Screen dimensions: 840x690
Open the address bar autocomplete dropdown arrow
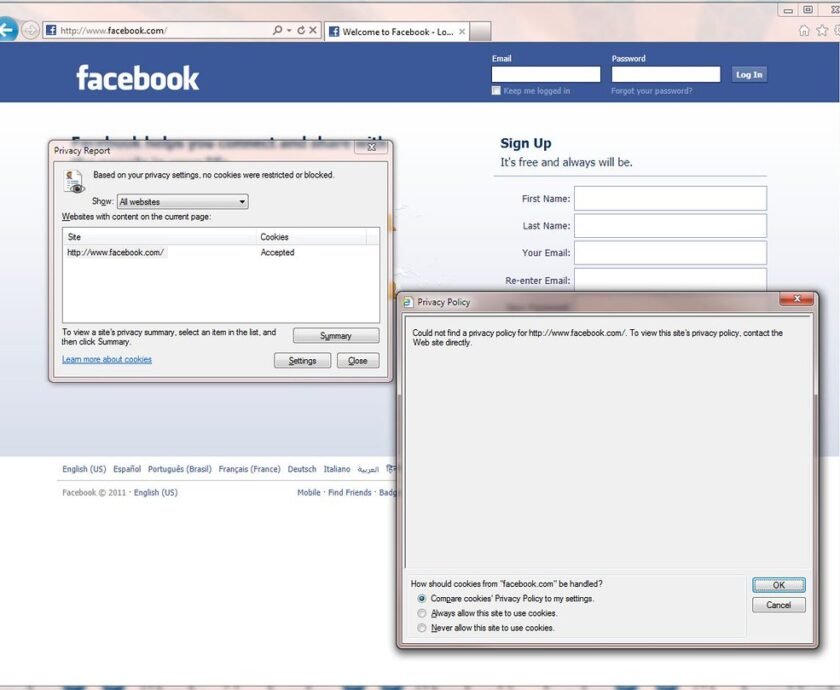[x=289, y=30]
